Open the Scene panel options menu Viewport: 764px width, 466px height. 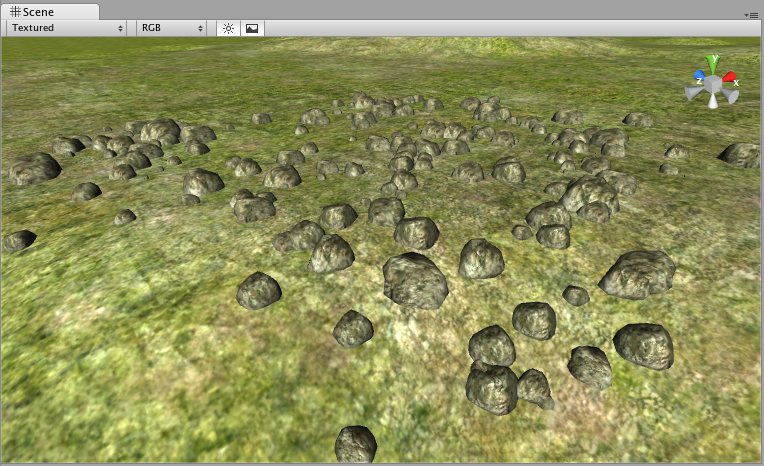(x=751, y=15)
